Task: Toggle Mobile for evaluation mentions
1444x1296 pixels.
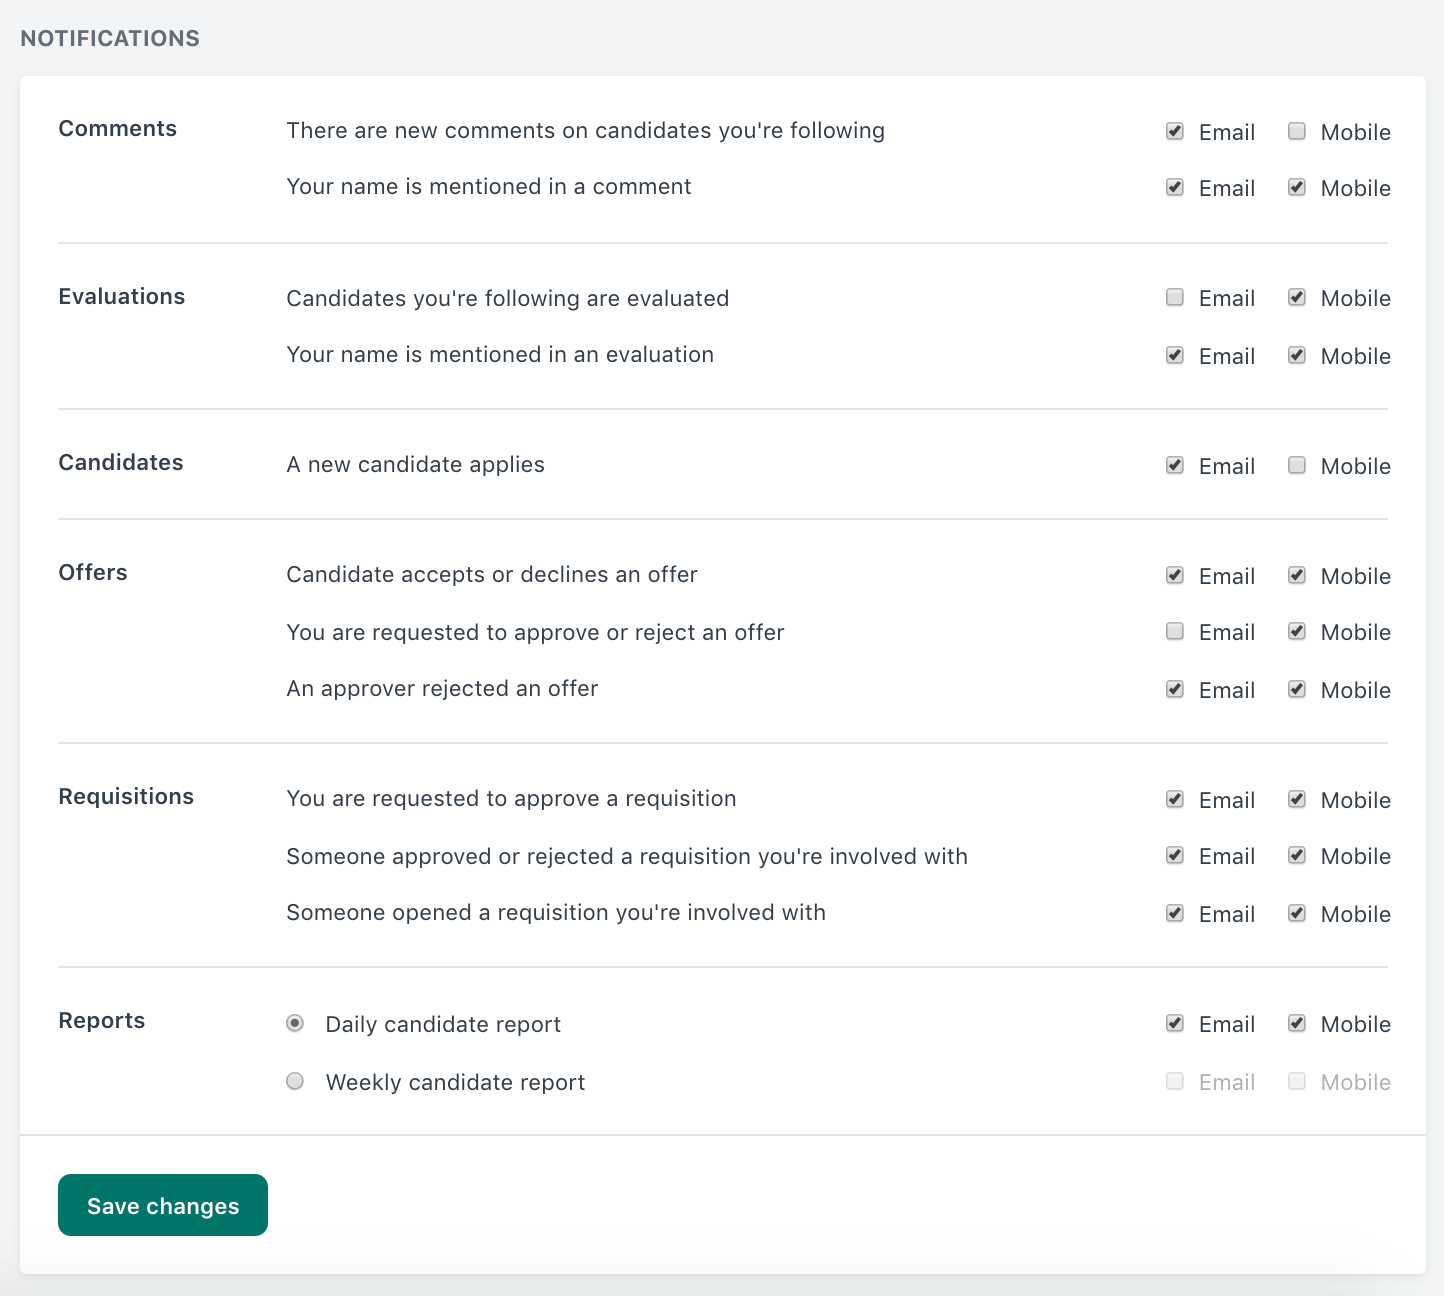Action: coord(1297,355)
